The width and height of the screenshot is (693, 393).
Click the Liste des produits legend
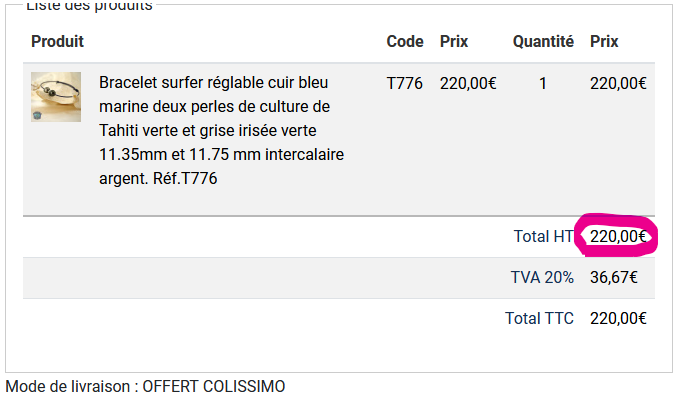(89, 6)
